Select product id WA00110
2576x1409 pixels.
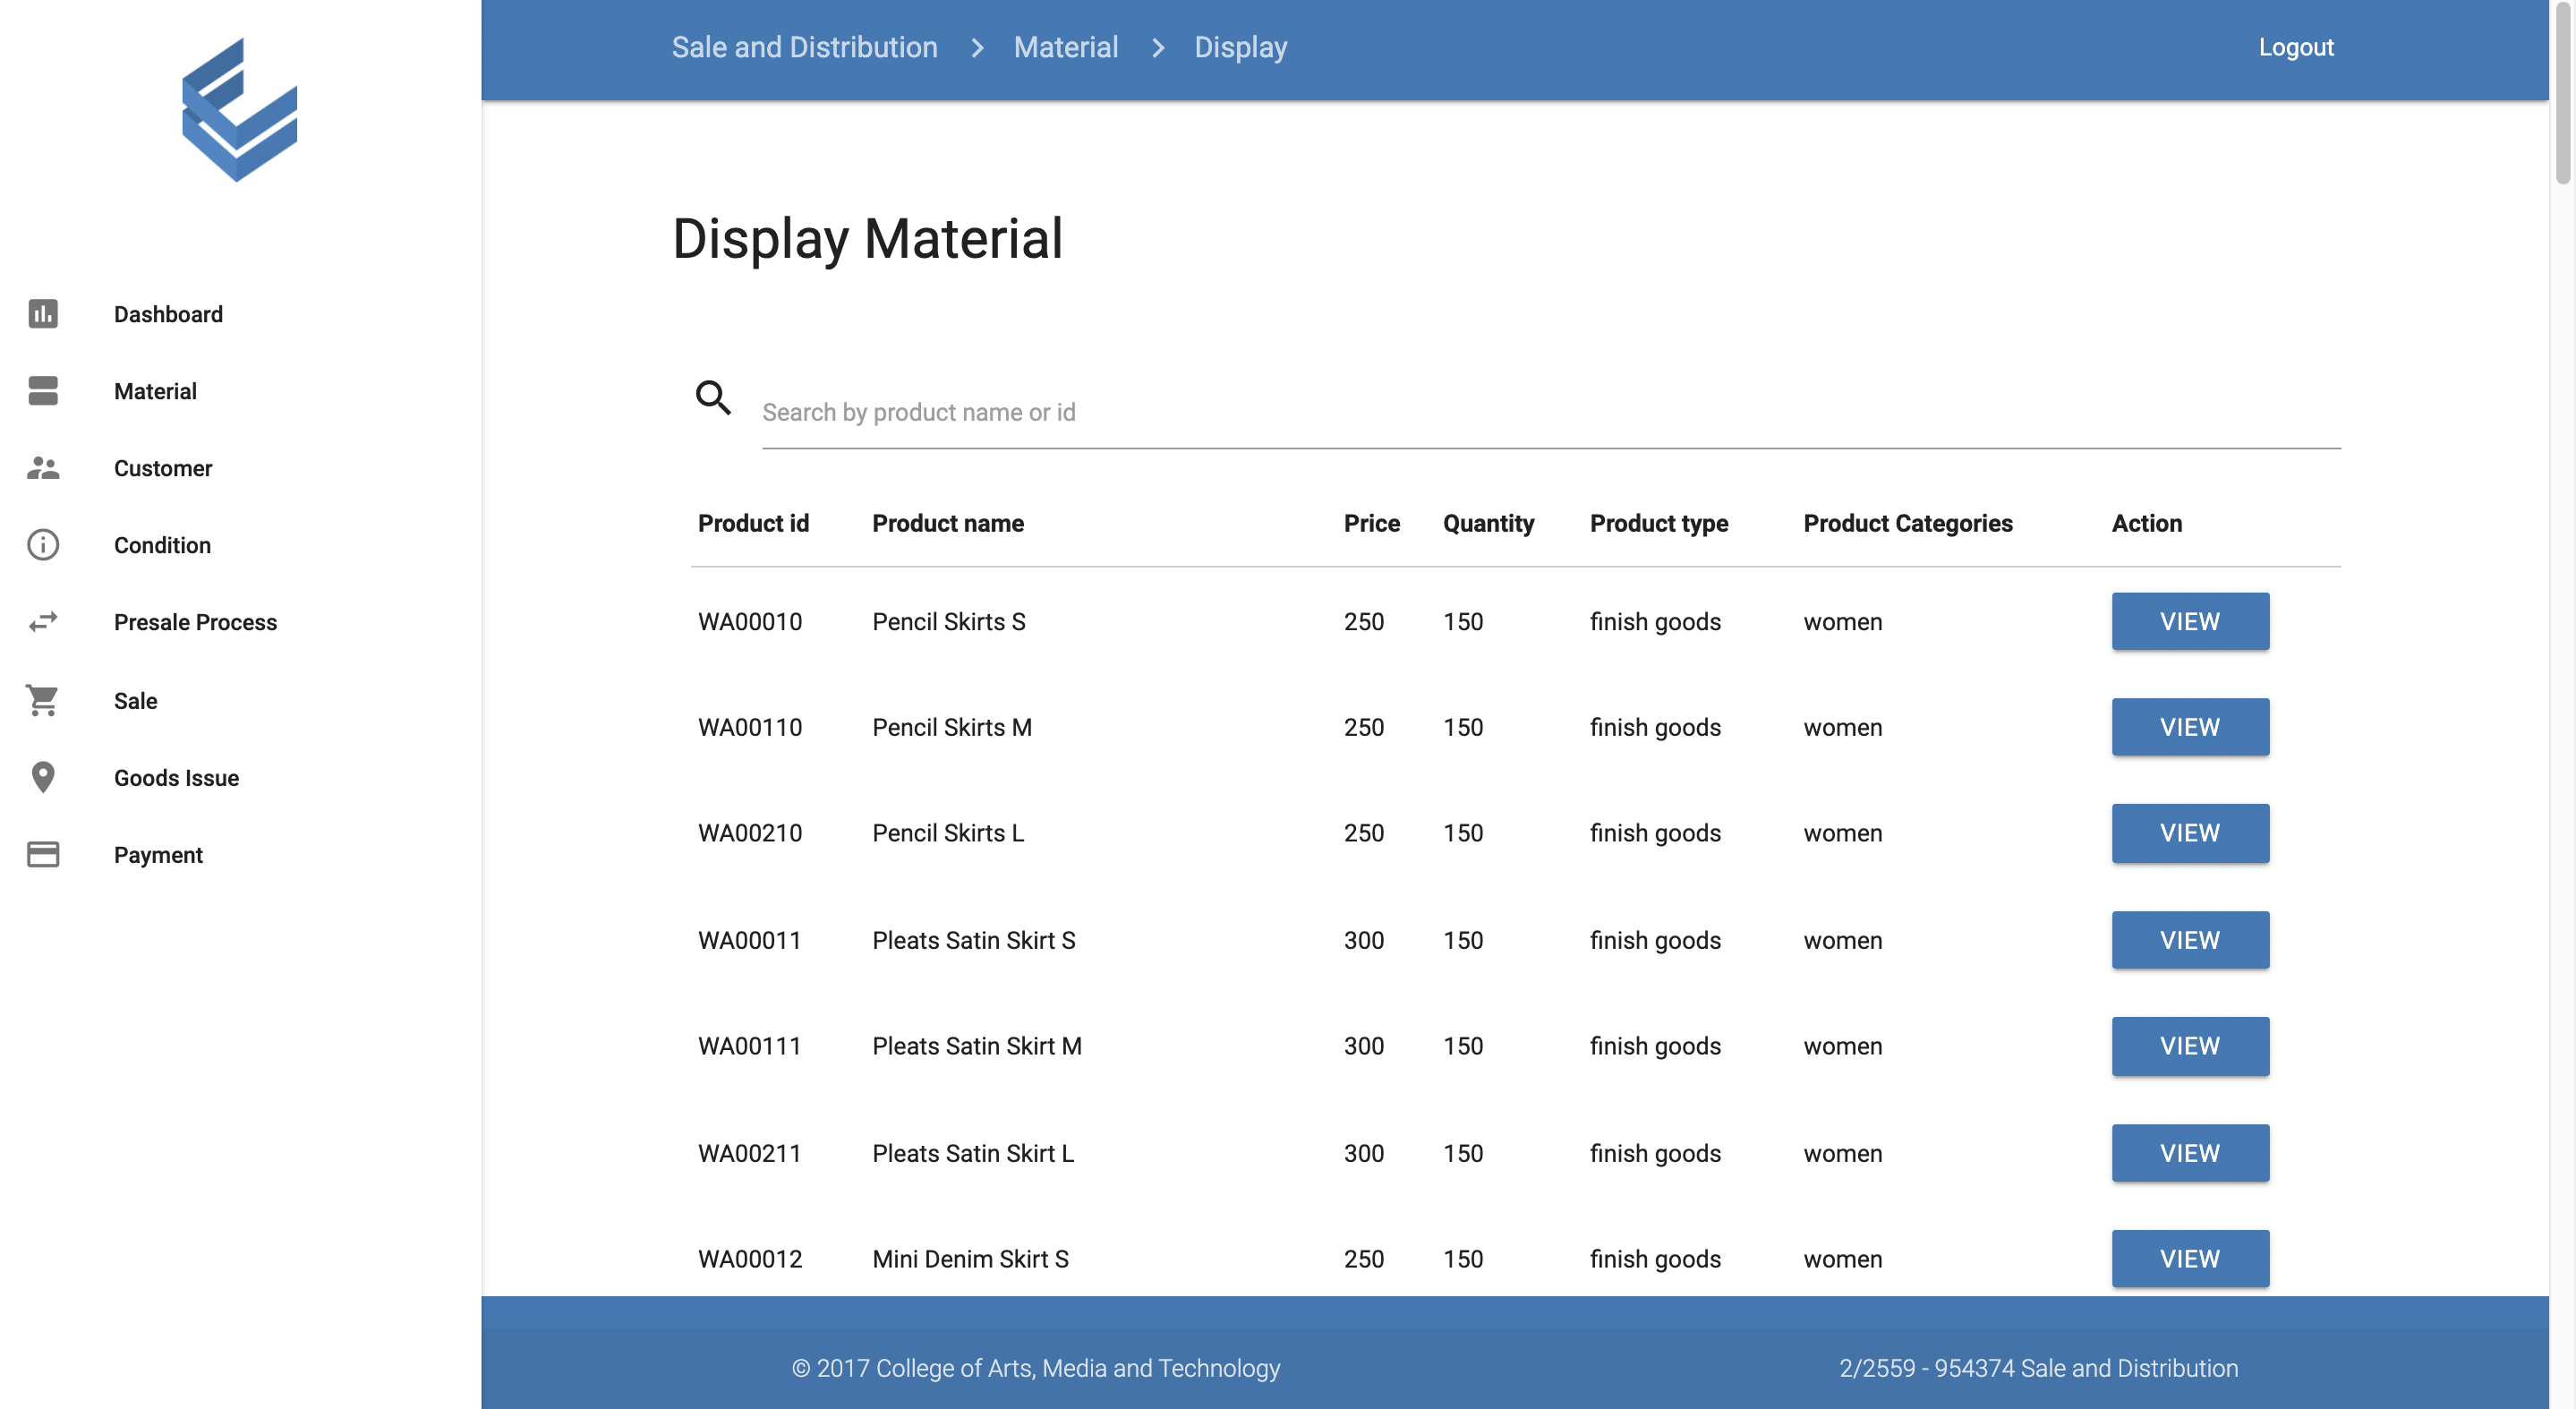[750, 727]
